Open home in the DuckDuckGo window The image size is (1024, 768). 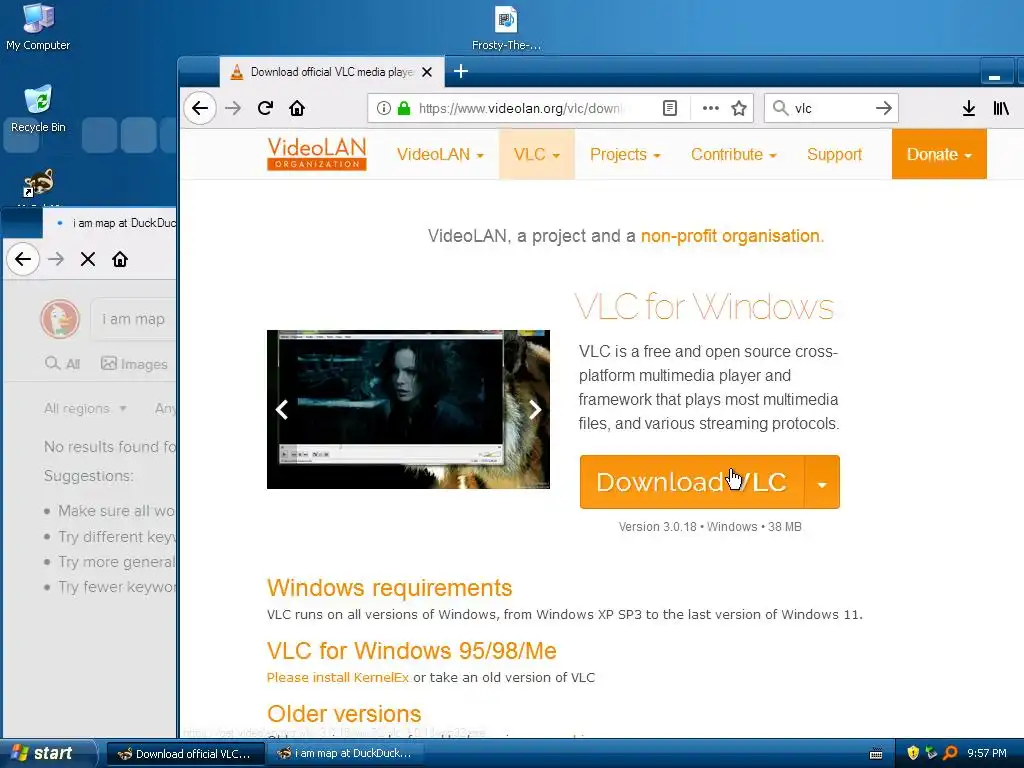[x=120, y=259]
